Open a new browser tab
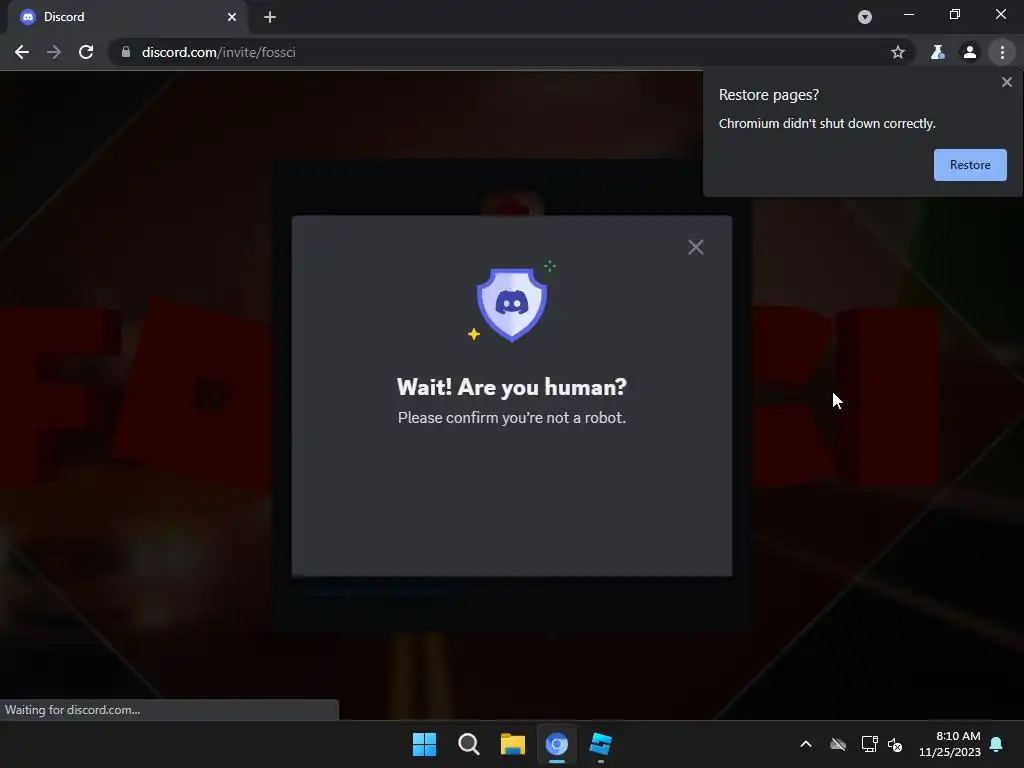The width and height of the screenshot is (1024, 768). pos(270,17)
